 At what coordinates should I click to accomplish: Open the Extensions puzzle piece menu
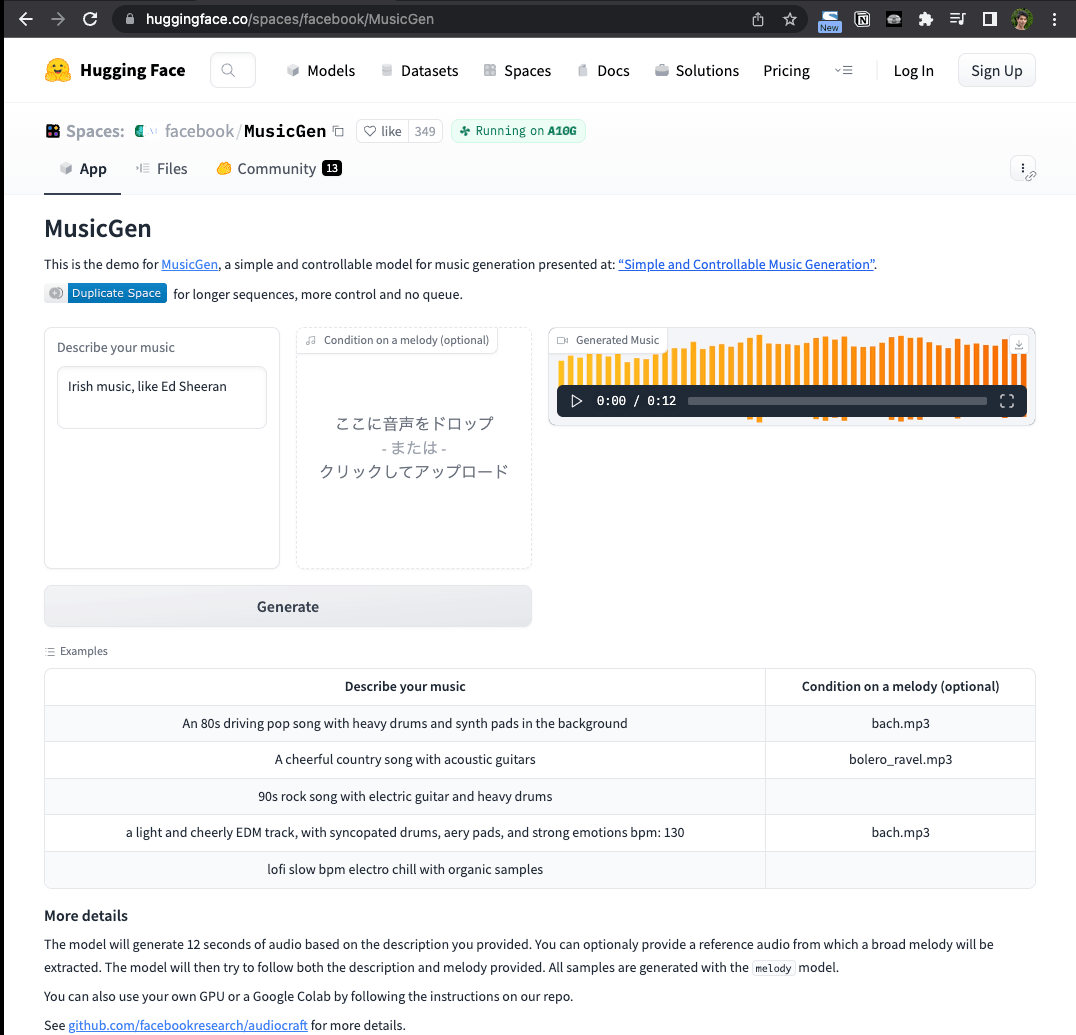tap(926, 19)
